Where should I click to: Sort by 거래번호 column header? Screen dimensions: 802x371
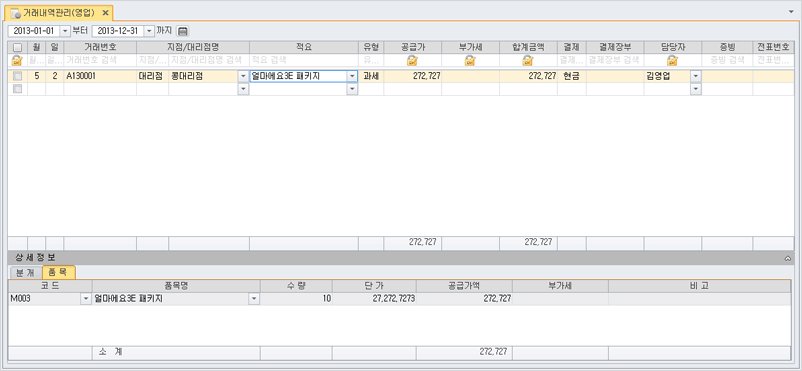click(x=100, y=47)
